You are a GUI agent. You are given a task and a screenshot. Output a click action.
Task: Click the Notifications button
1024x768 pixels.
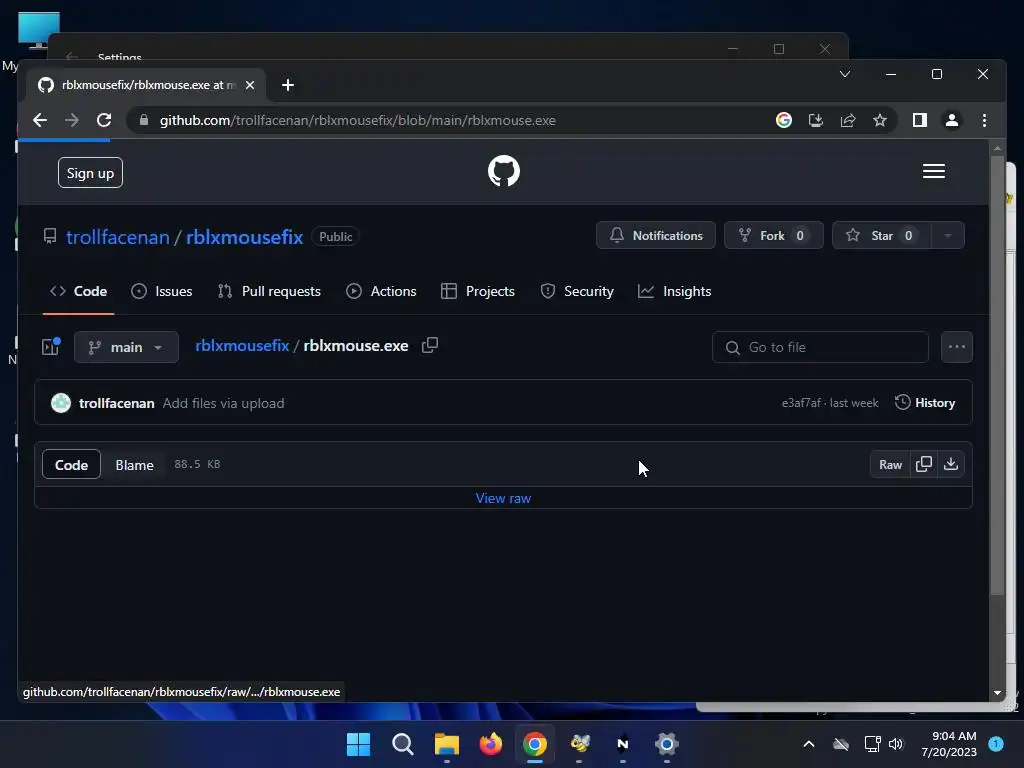point(656,236)
